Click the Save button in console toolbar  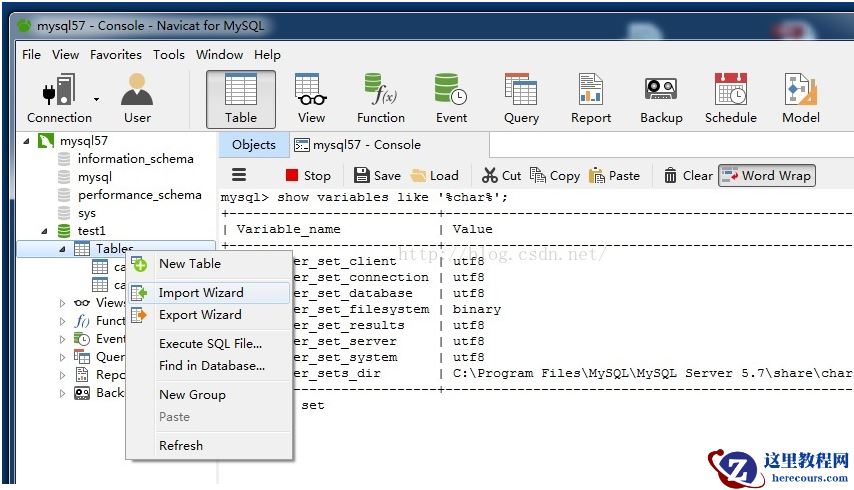[x=377, y=175]
